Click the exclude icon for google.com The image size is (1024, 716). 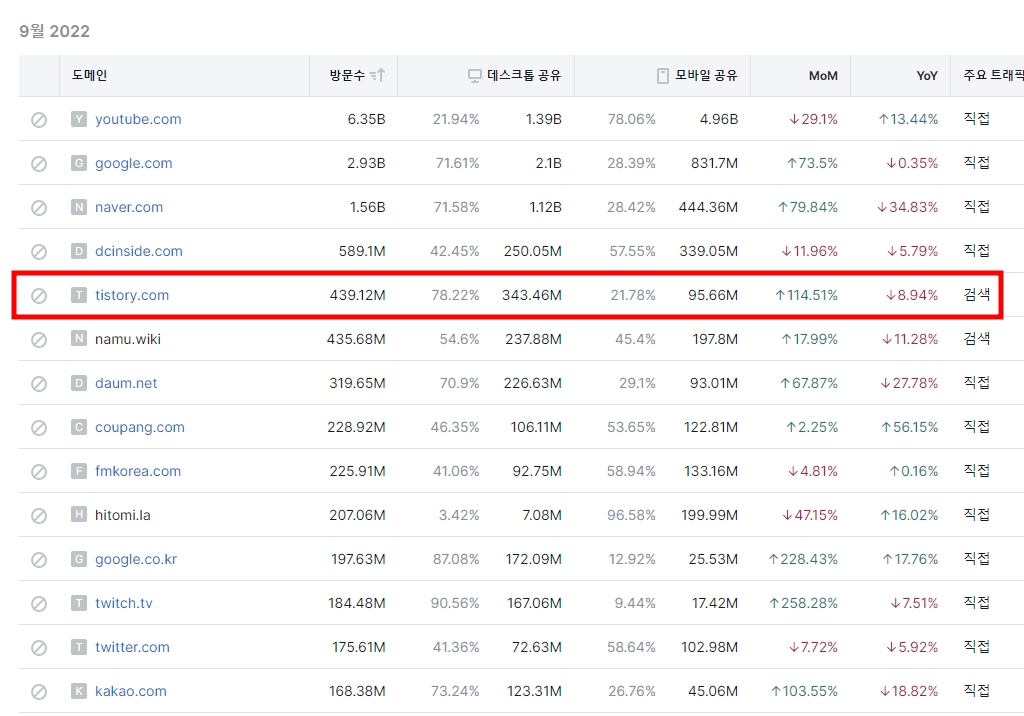point(39,163)
